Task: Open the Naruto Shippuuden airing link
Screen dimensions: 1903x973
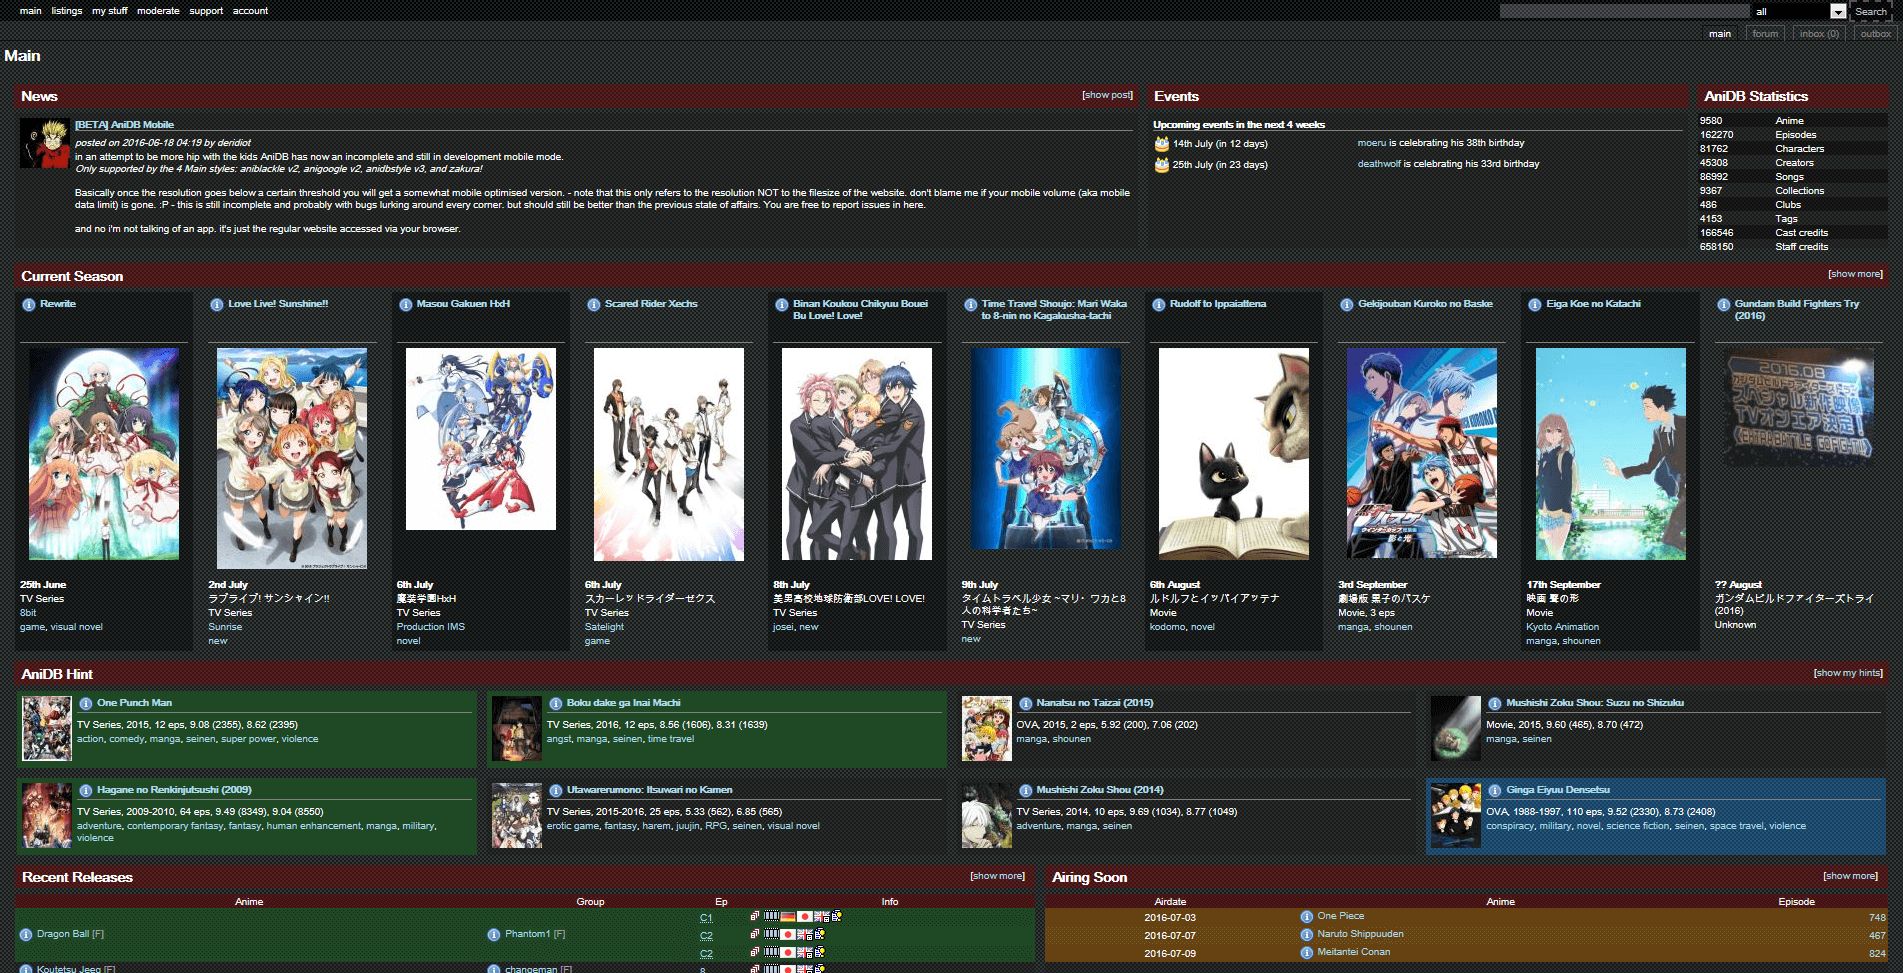Action: pyautogui.click(x=1360, y=934)
